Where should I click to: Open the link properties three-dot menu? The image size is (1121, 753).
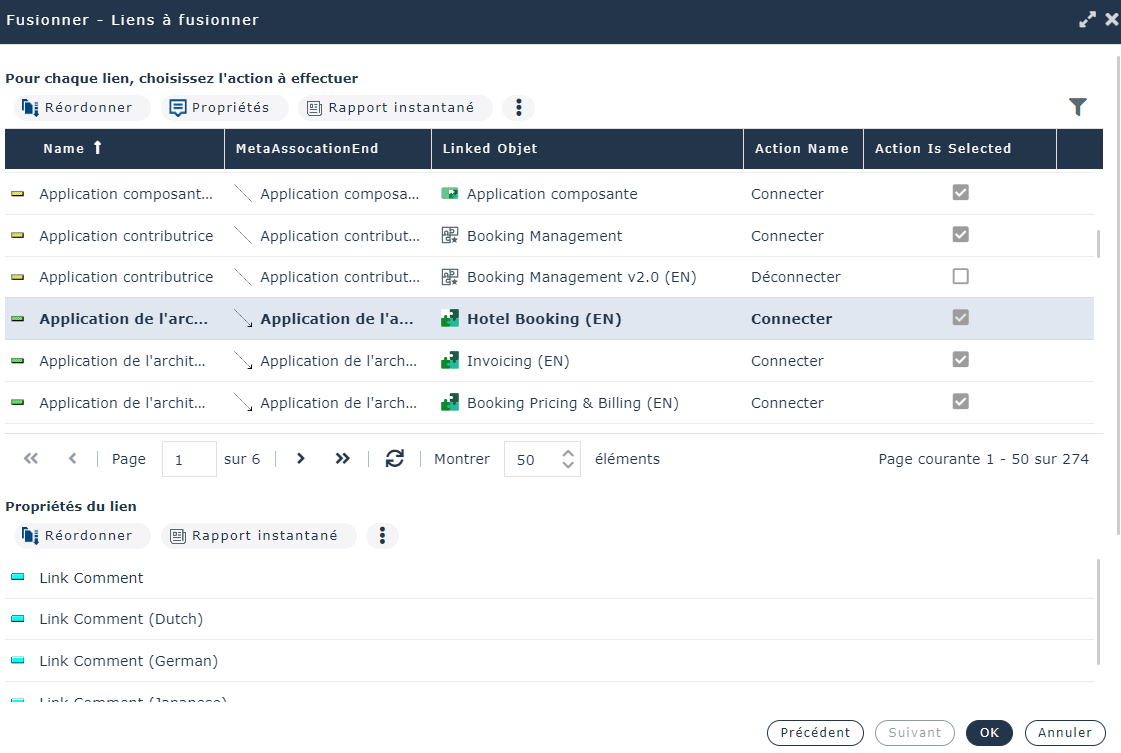(x=382, y=536)
